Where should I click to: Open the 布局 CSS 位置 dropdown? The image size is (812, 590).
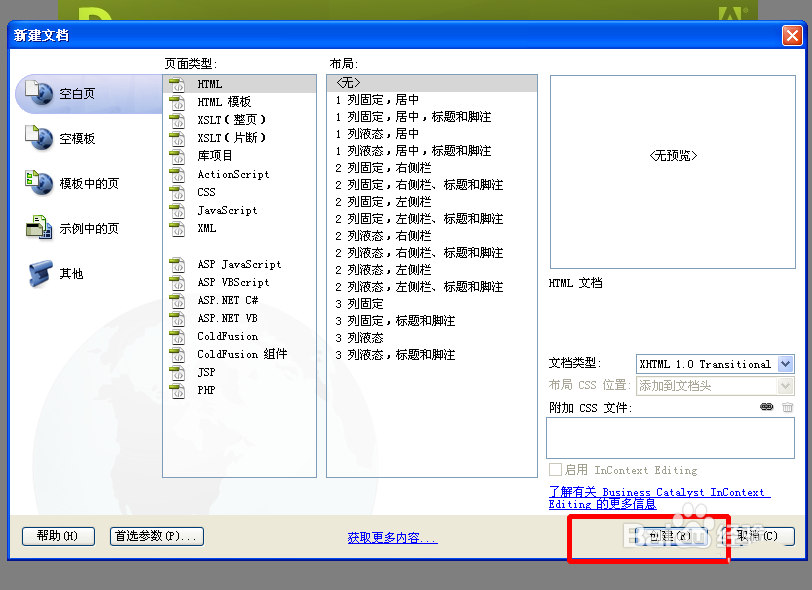click(715, 386)
